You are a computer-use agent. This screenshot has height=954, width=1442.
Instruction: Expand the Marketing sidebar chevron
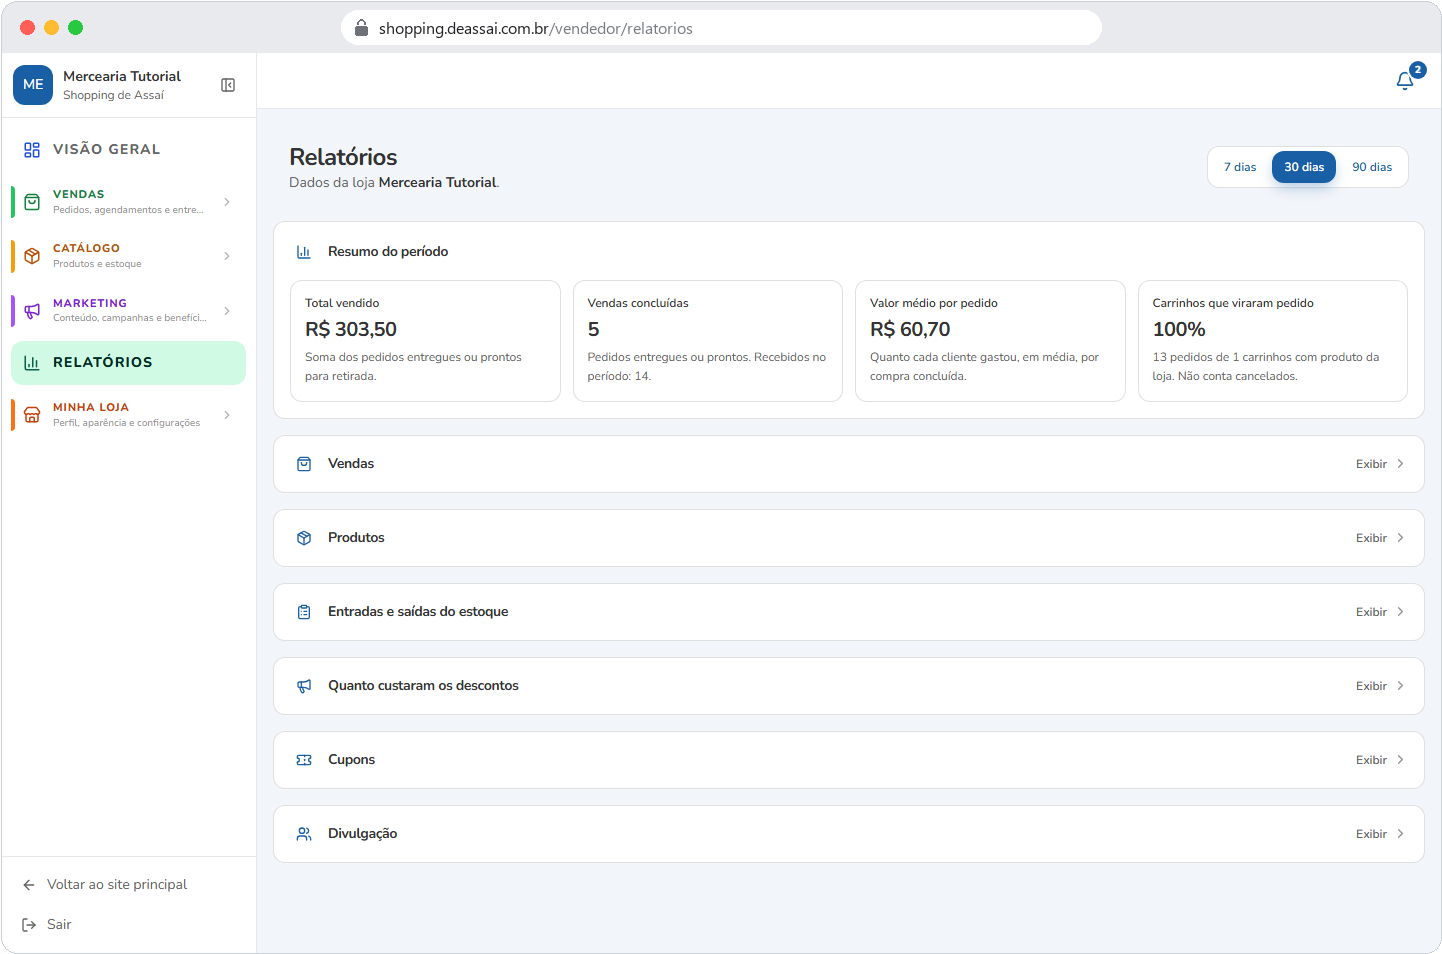[x=227, y=311]
